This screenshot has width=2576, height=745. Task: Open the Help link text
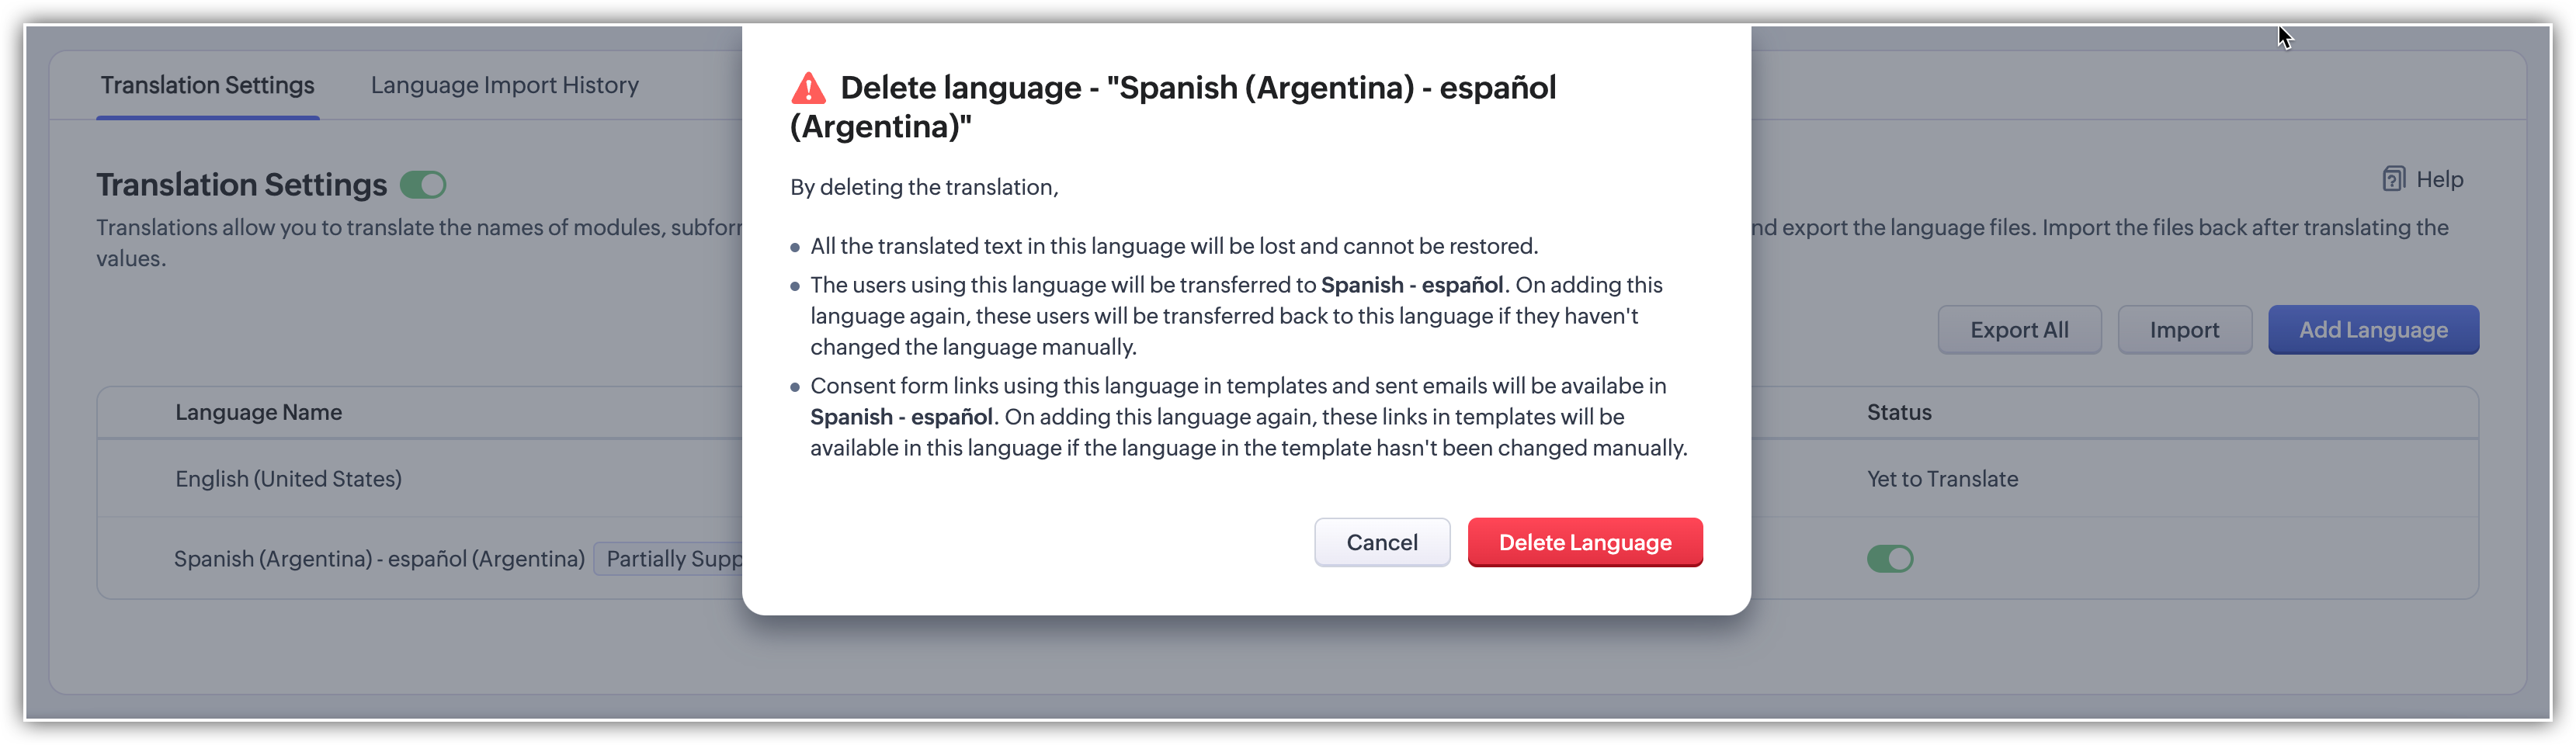(2439, 180)
